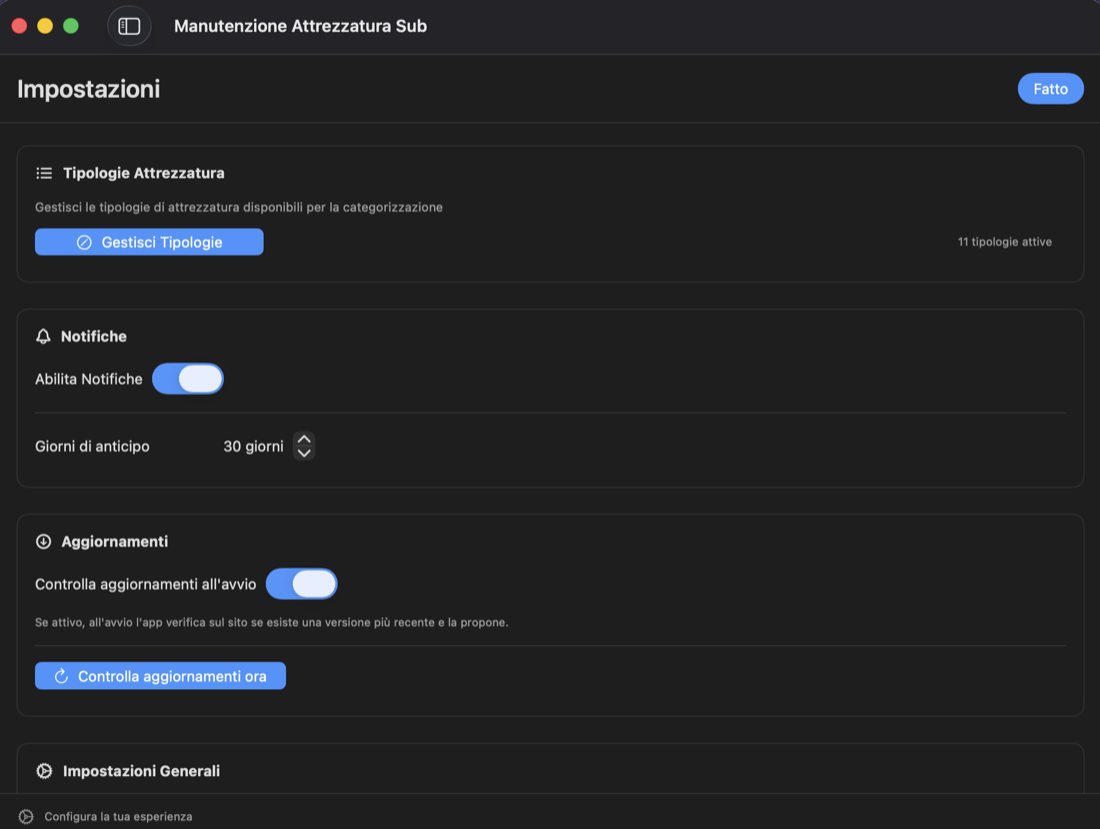Open Gestisci Tipologie
This screenshot has height=829, width=1100.
[149, 242]
